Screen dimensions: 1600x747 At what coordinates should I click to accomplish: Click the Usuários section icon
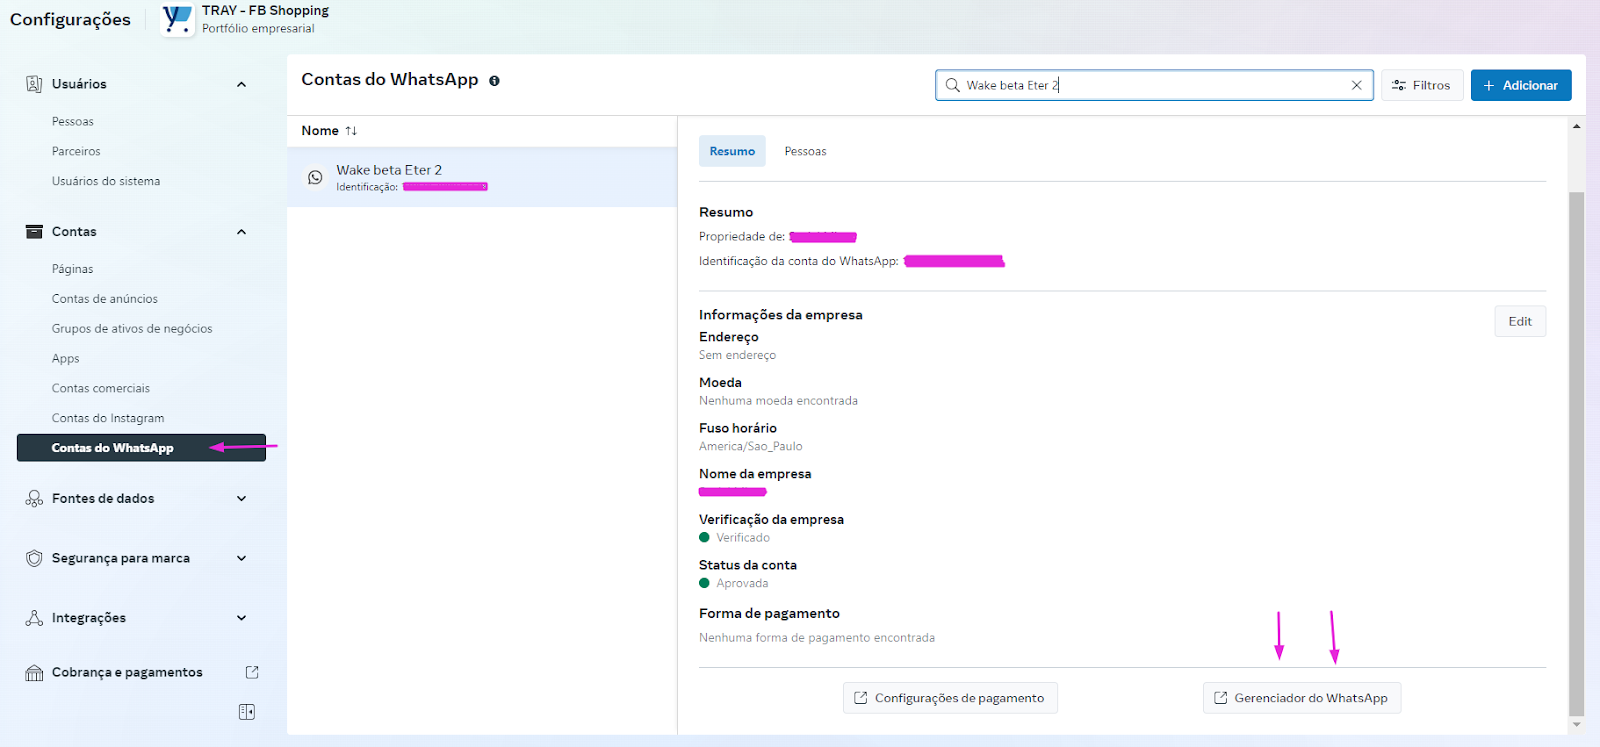click(34, 84)
